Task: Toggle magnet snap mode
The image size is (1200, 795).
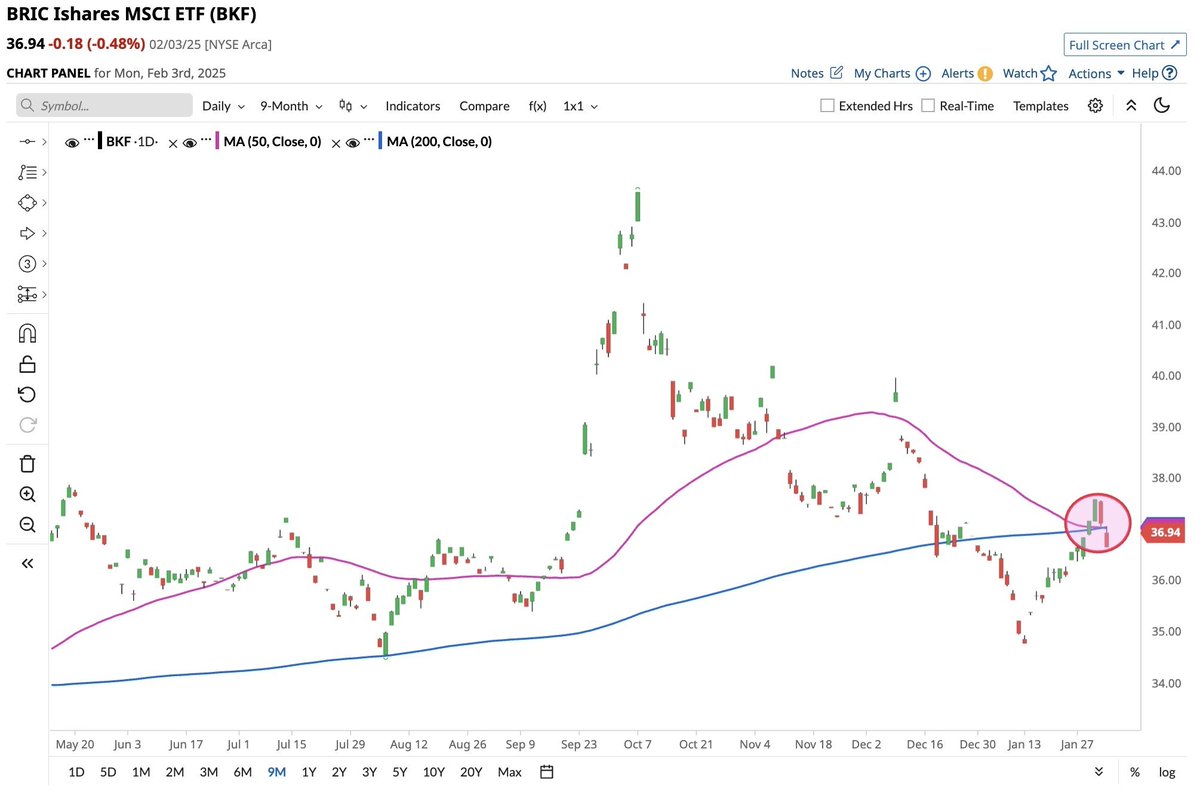Action: [27, 334]
